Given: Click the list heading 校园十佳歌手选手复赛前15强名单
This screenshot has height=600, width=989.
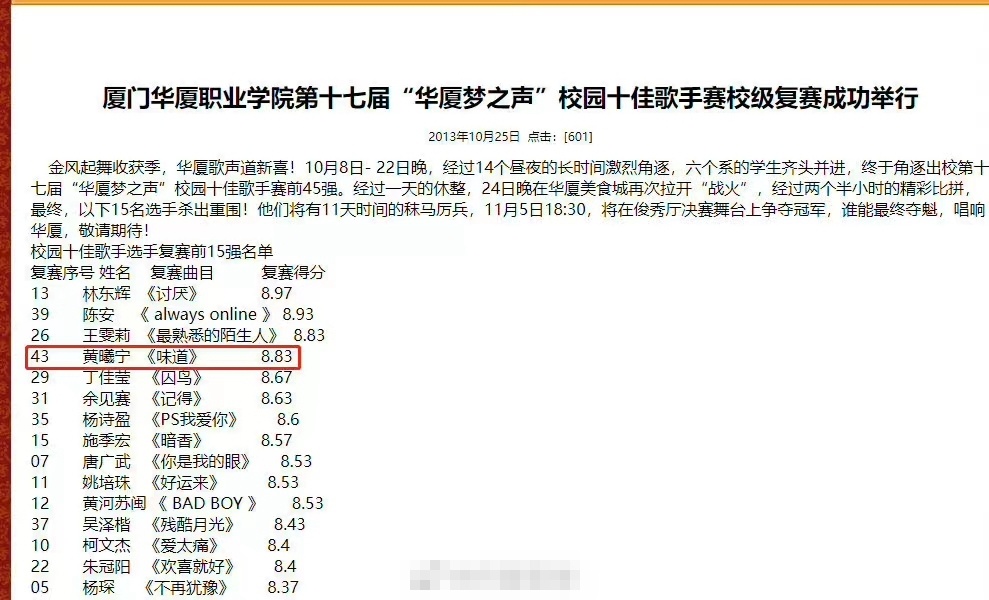Looking at the screenshot, I should (x=152, y=252).
